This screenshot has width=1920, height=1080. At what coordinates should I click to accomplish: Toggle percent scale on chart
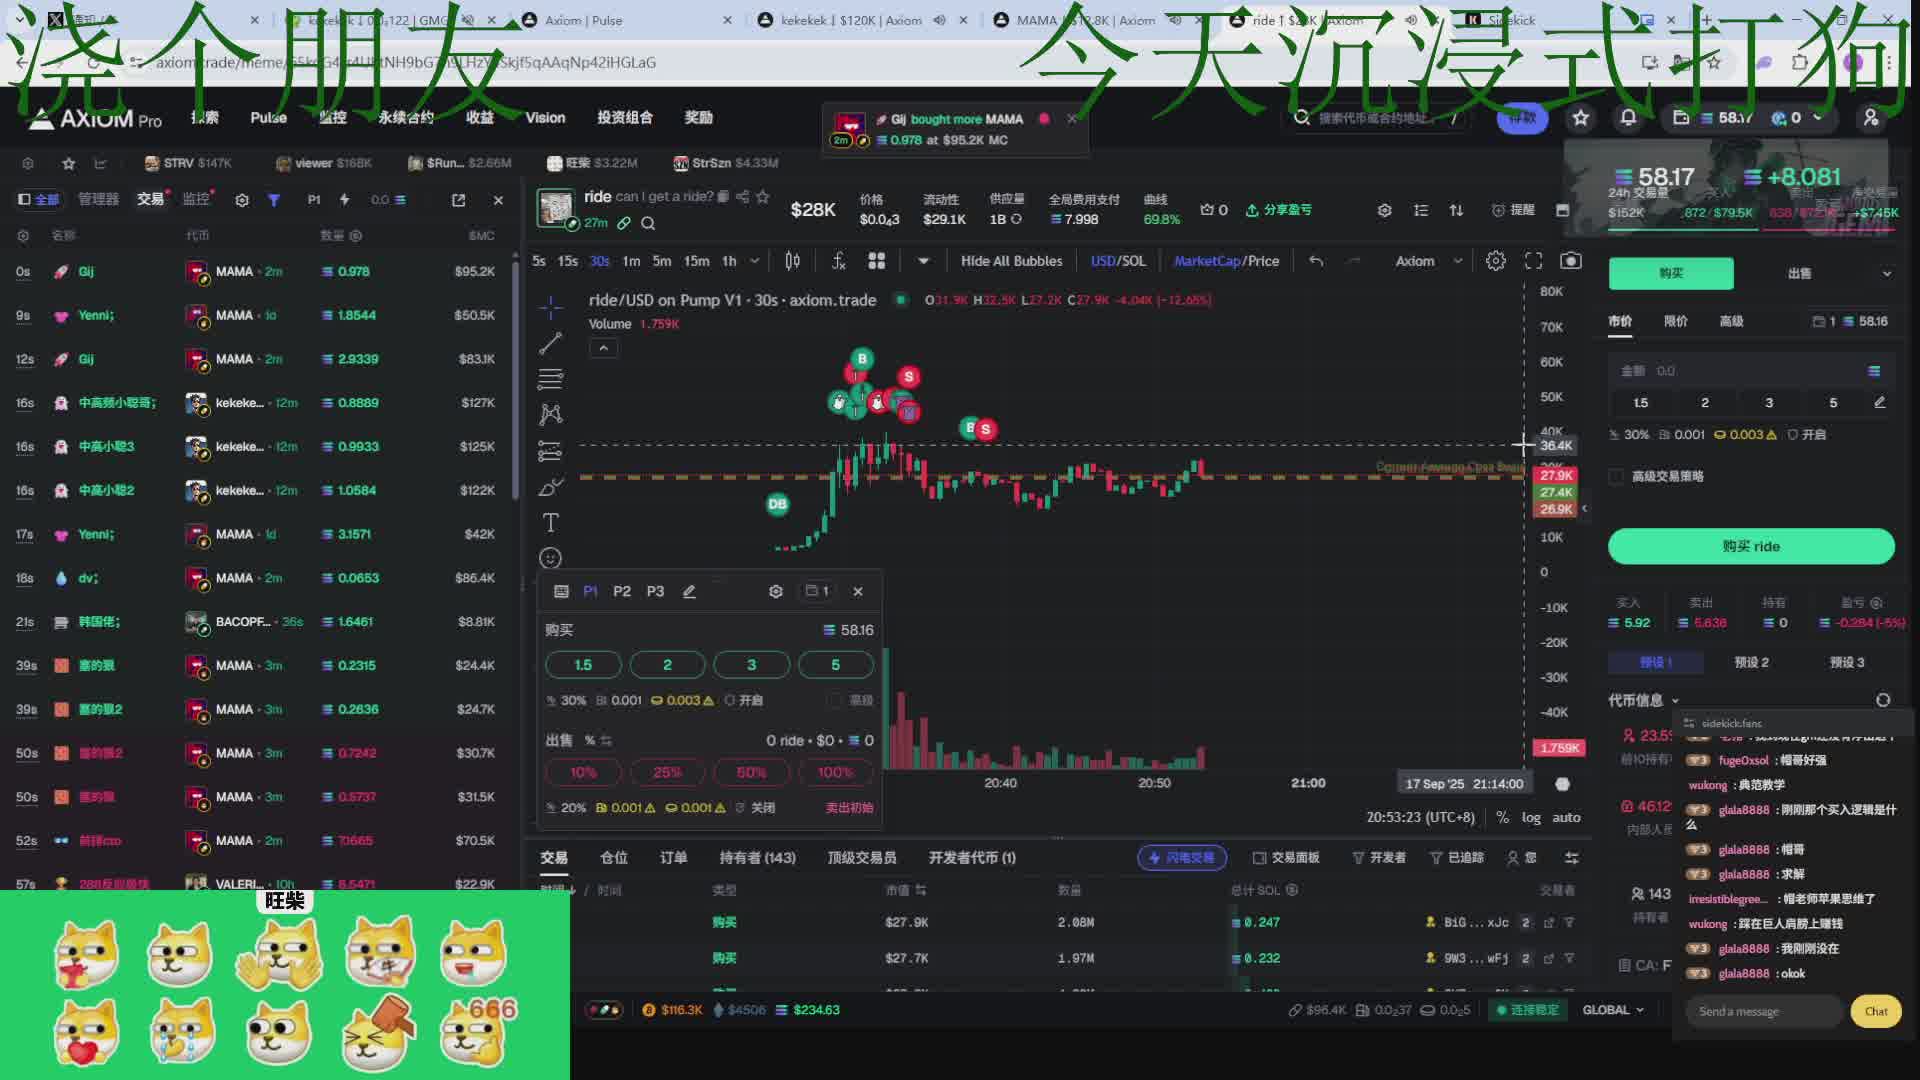pyautogui.click(x=1502, y=817)
